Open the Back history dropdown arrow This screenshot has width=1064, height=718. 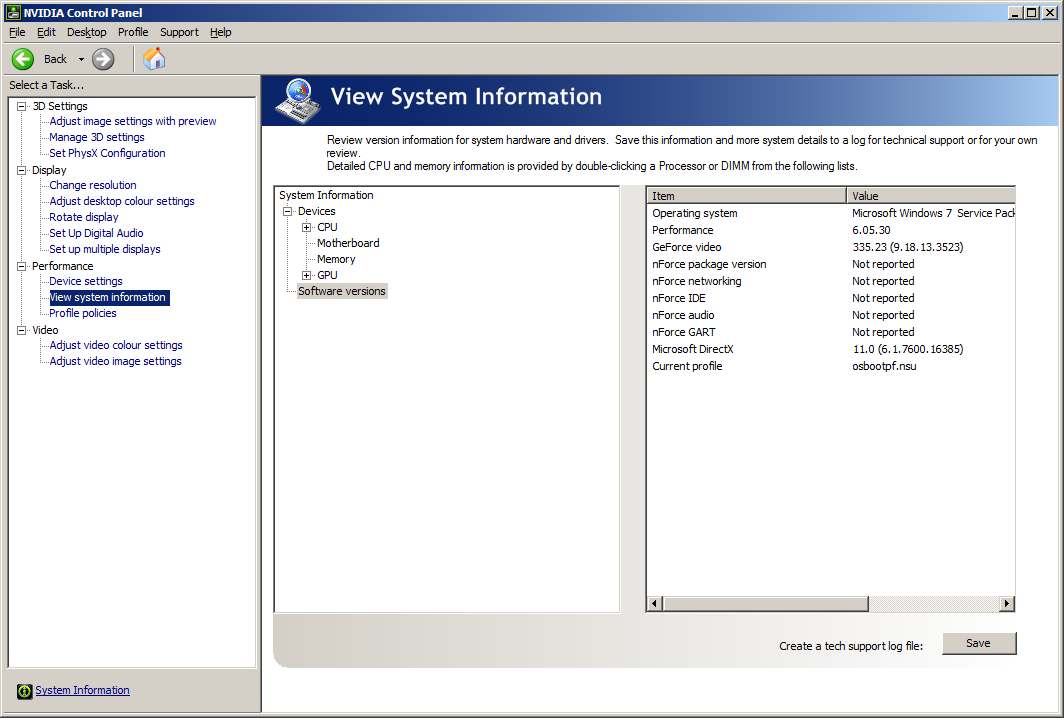tap(81, 59)
